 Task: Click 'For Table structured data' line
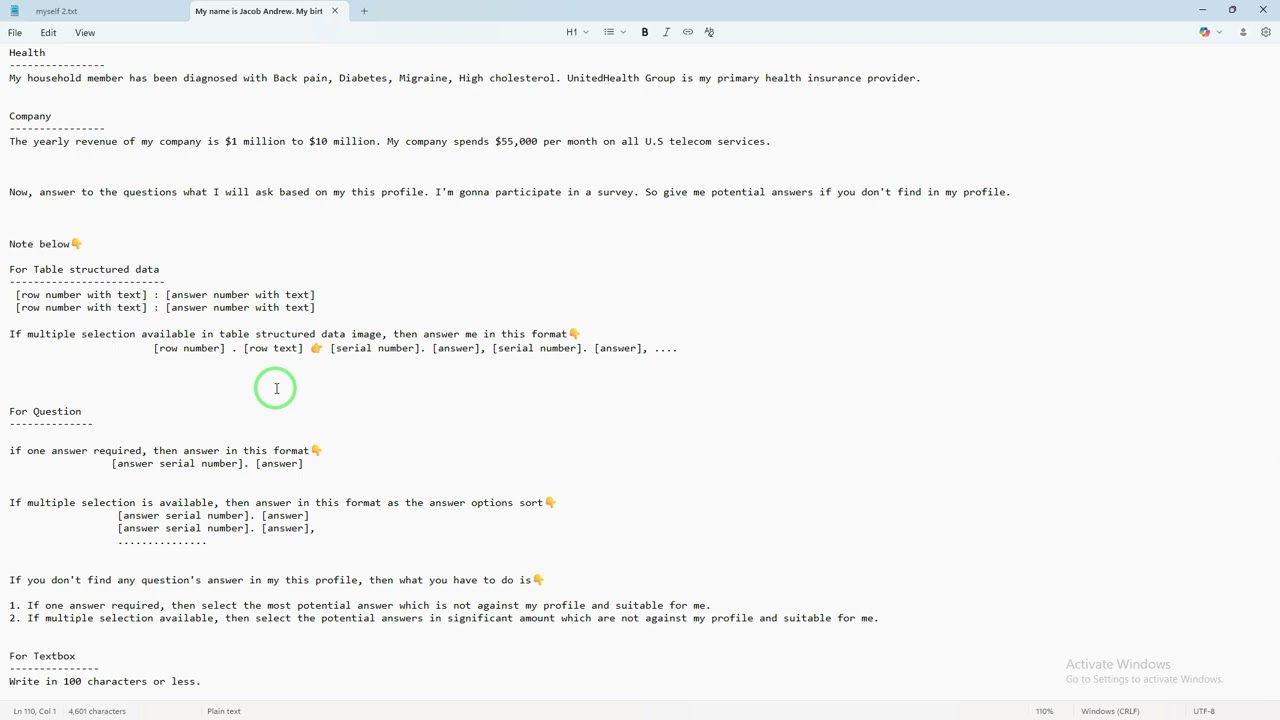(84, 269)
